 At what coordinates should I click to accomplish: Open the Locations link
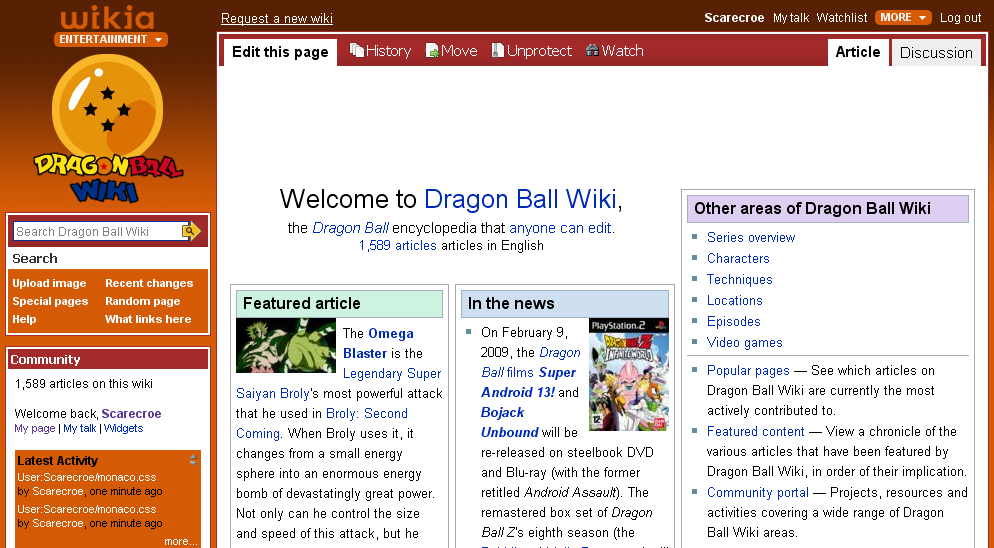734,300
